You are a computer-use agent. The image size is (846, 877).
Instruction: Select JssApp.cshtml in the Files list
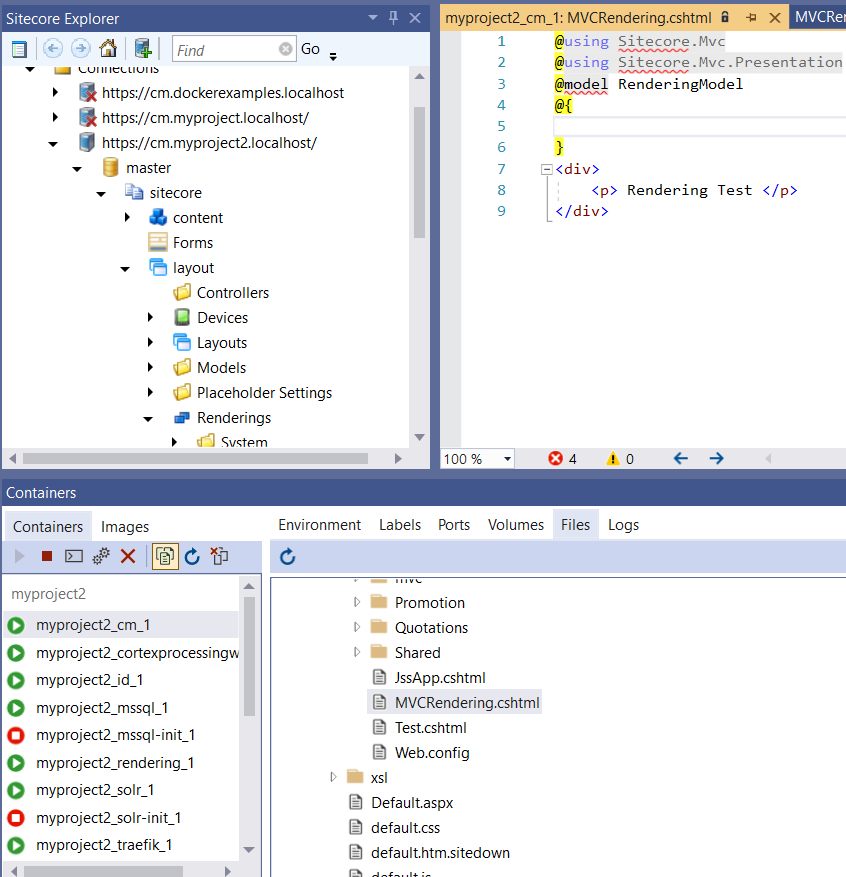coord(440,678)
